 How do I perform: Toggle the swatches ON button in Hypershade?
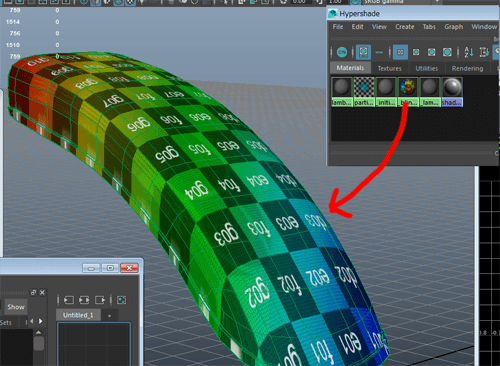(x=342, y=52)
